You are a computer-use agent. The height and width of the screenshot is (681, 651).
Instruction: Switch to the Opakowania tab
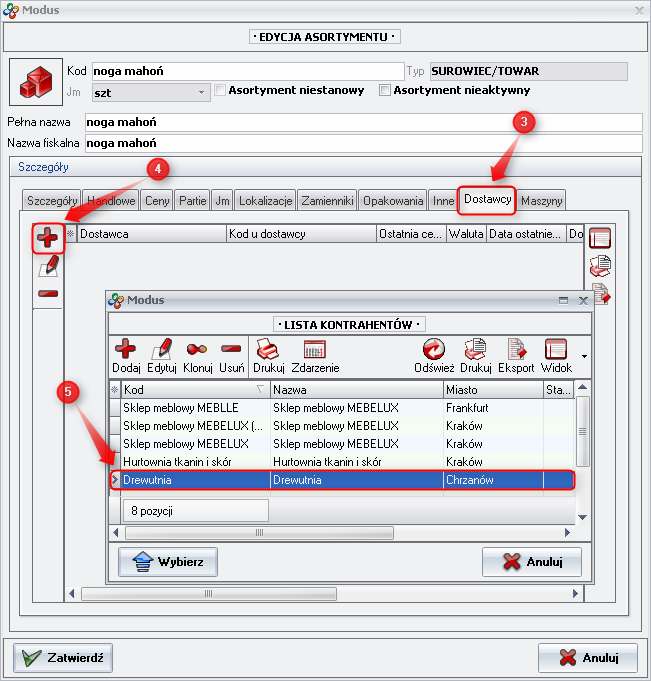[x=393, y=201]
